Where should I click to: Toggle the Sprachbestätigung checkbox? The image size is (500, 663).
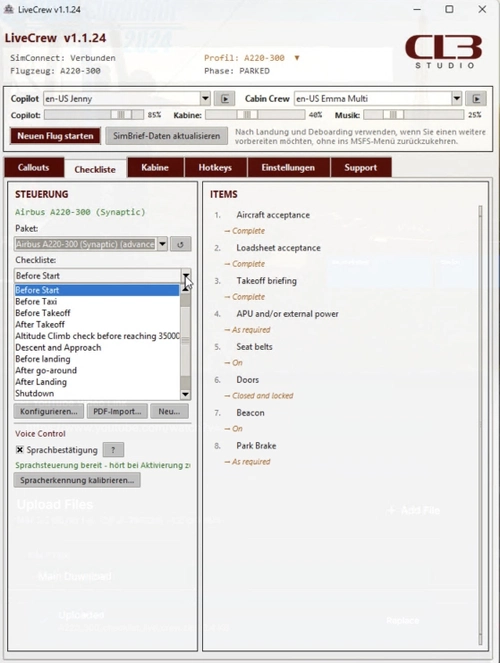click(19, 450)
